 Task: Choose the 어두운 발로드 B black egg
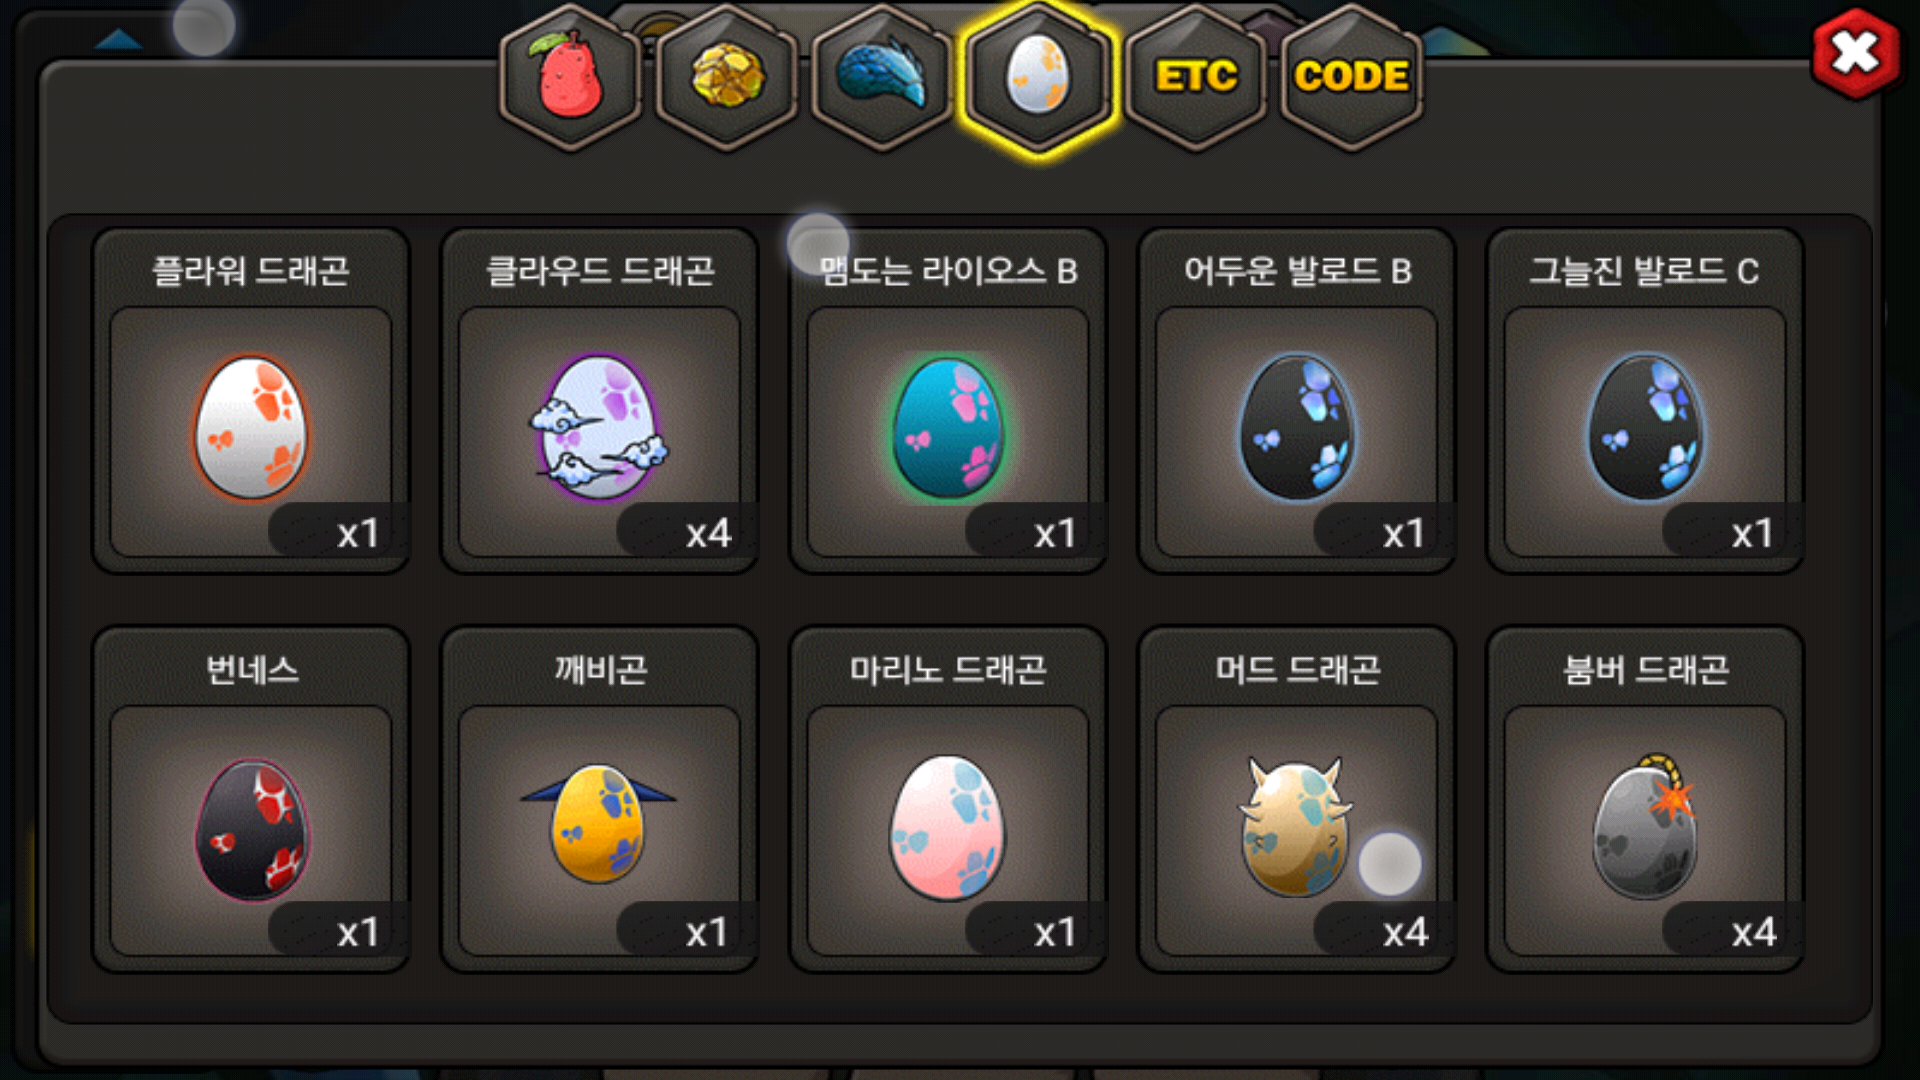pos(1297,428)
